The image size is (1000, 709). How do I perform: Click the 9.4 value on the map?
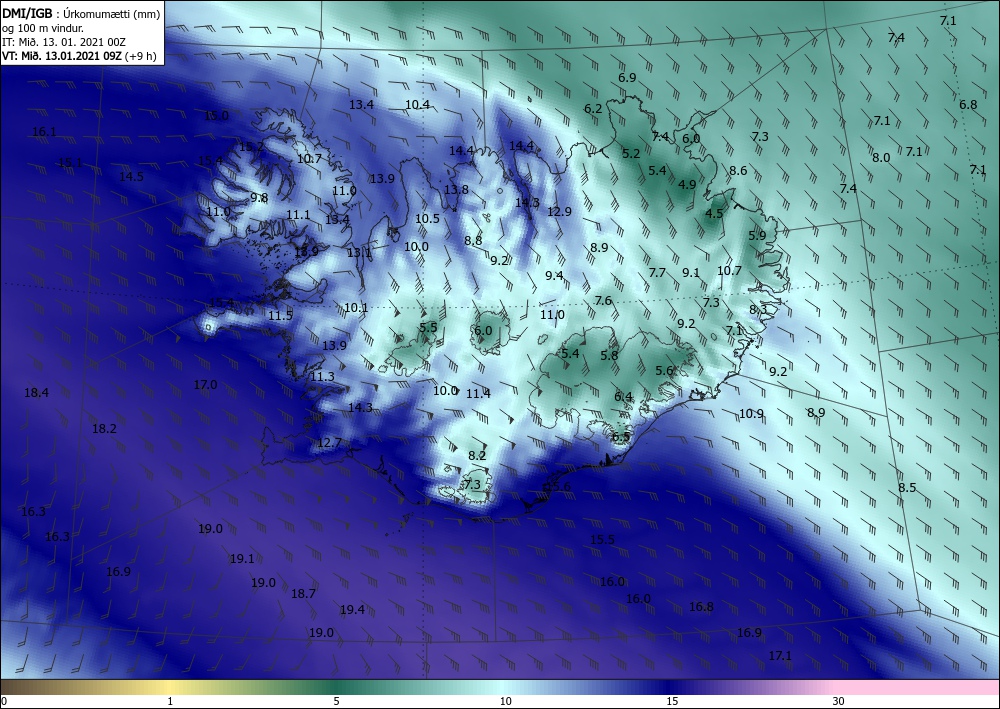click(x=554, y=275)
